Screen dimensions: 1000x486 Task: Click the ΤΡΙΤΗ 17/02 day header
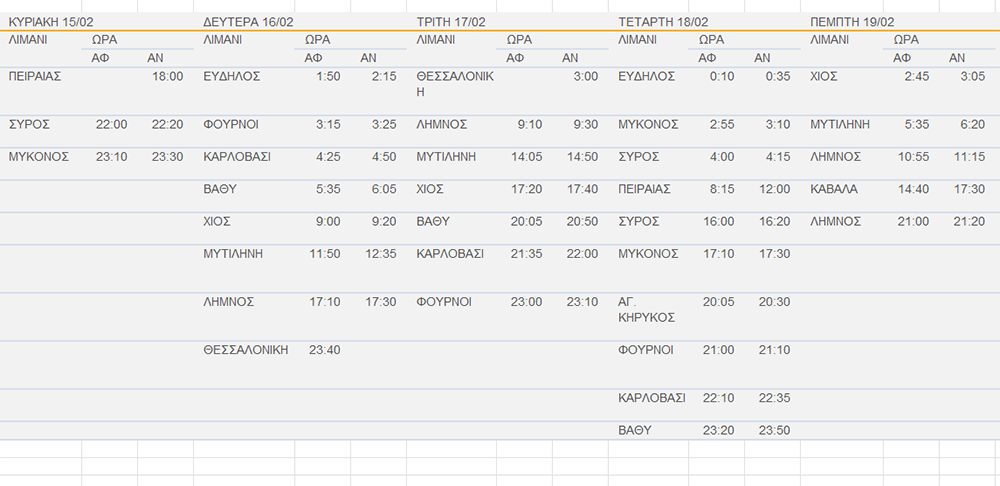click(x=453, y=22)
